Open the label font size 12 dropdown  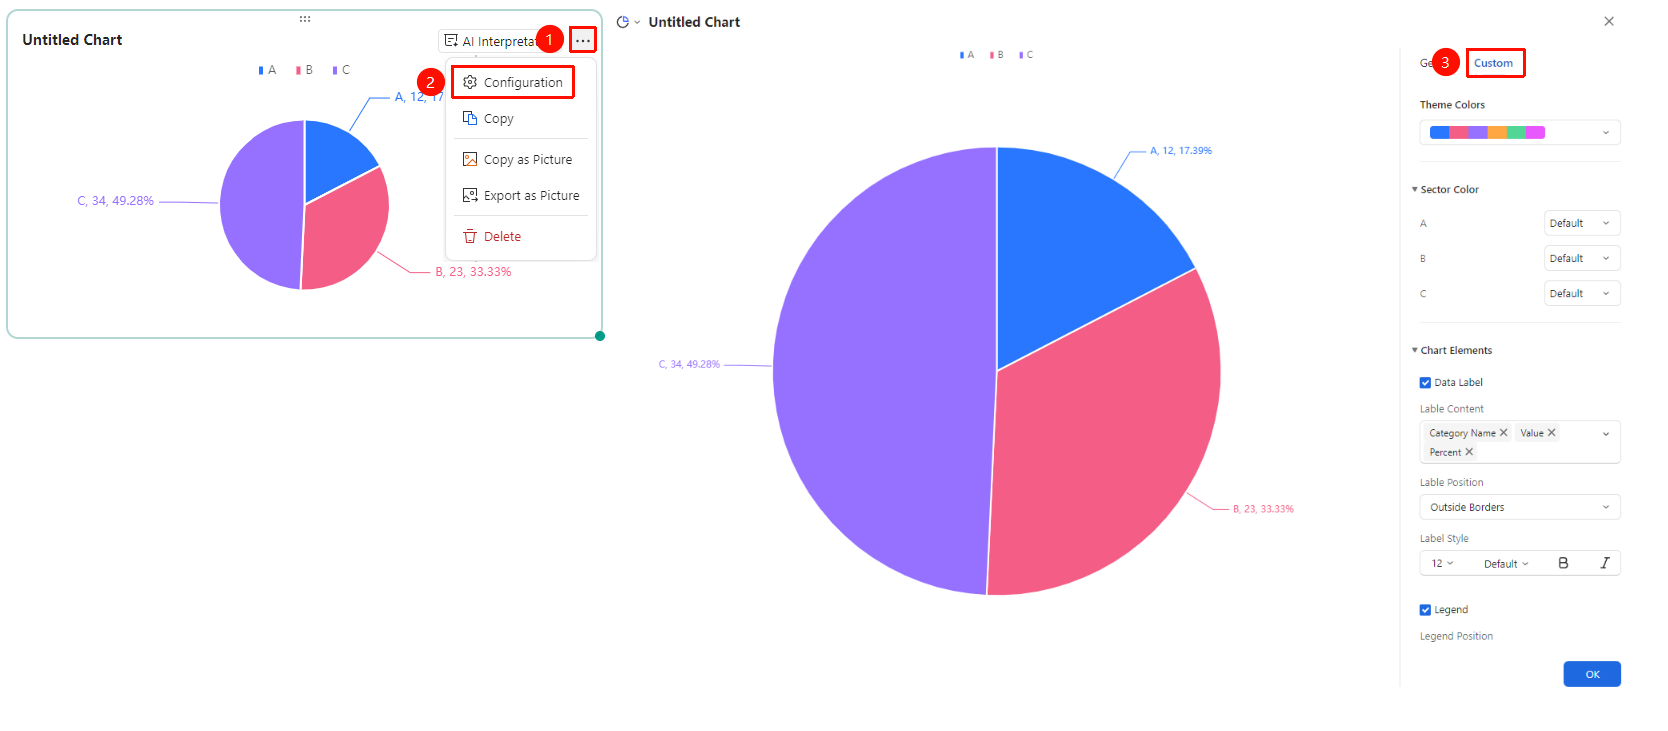point(1442,564)
